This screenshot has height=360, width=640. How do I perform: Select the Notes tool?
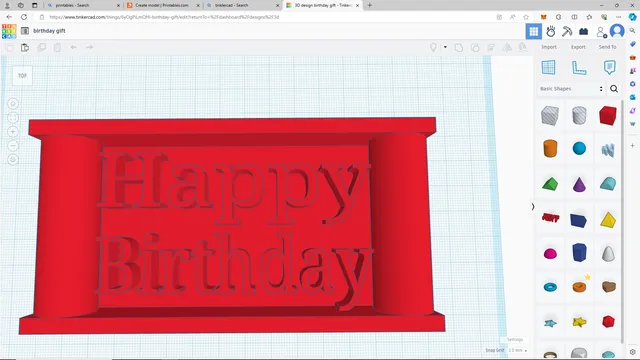[609, 67]
